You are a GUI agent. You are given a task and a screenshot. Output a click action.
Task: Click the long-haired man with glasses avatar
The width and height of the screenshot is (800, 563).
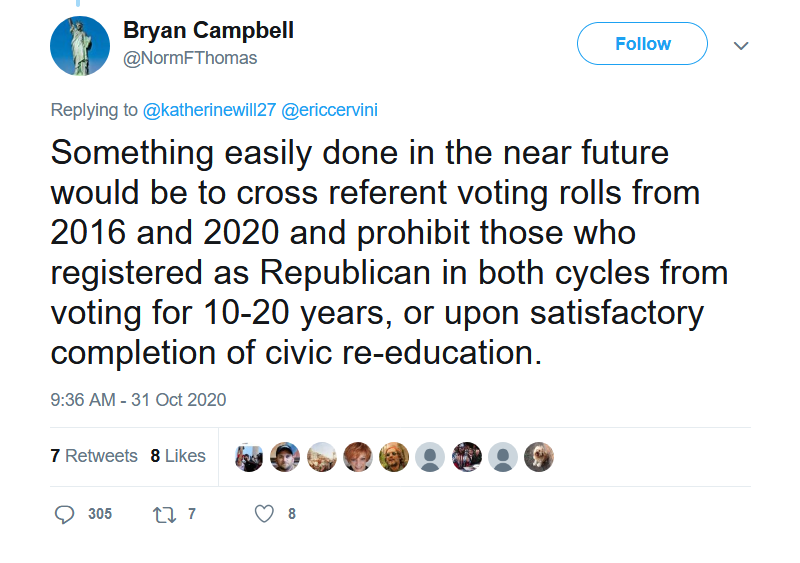[394, 457]
